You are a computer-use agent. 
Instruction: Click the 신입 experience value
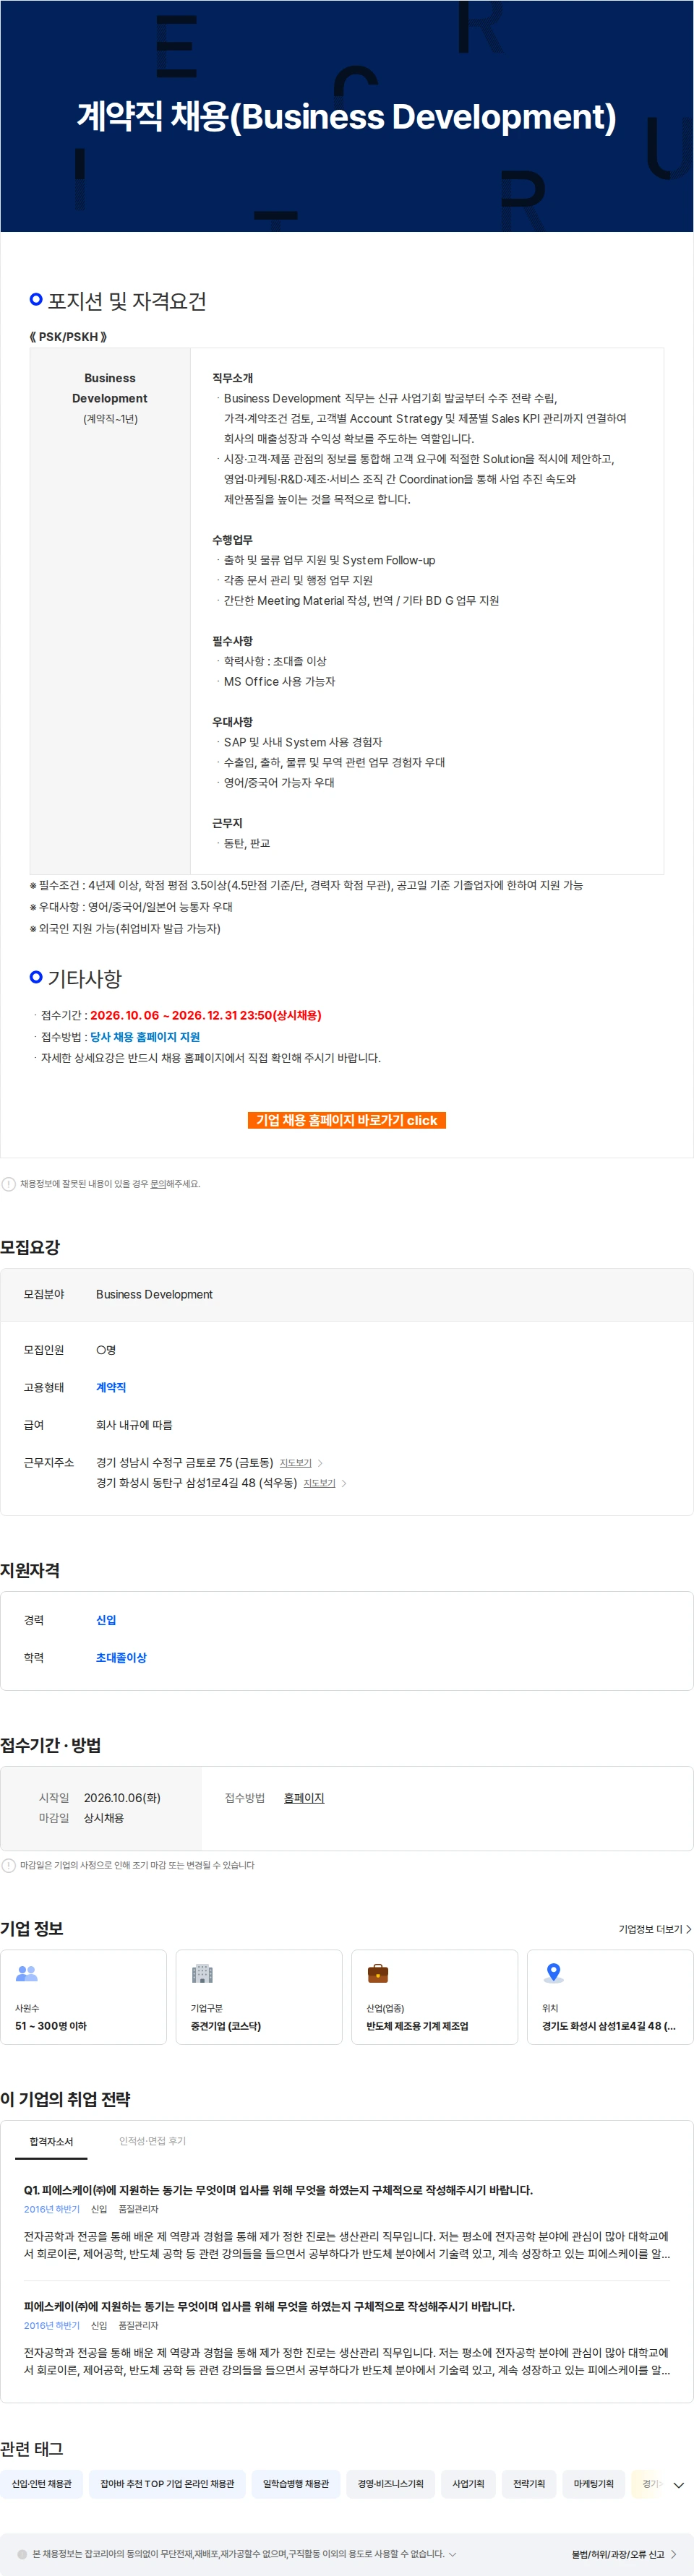[x=106, y=1620]
